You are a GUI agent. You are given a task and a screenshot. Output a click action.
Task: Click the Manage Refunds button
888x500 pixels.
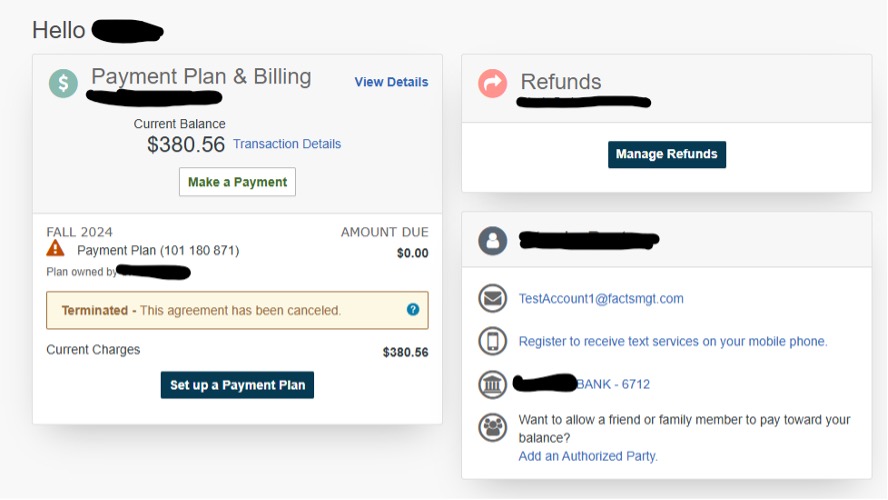[667, 154]
